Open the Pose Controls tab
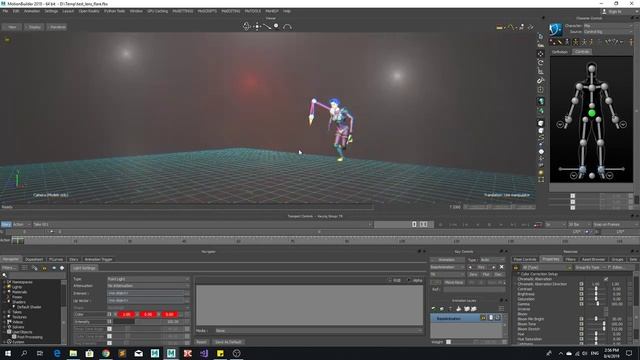640x360 pixels. (x=525, y=259)
